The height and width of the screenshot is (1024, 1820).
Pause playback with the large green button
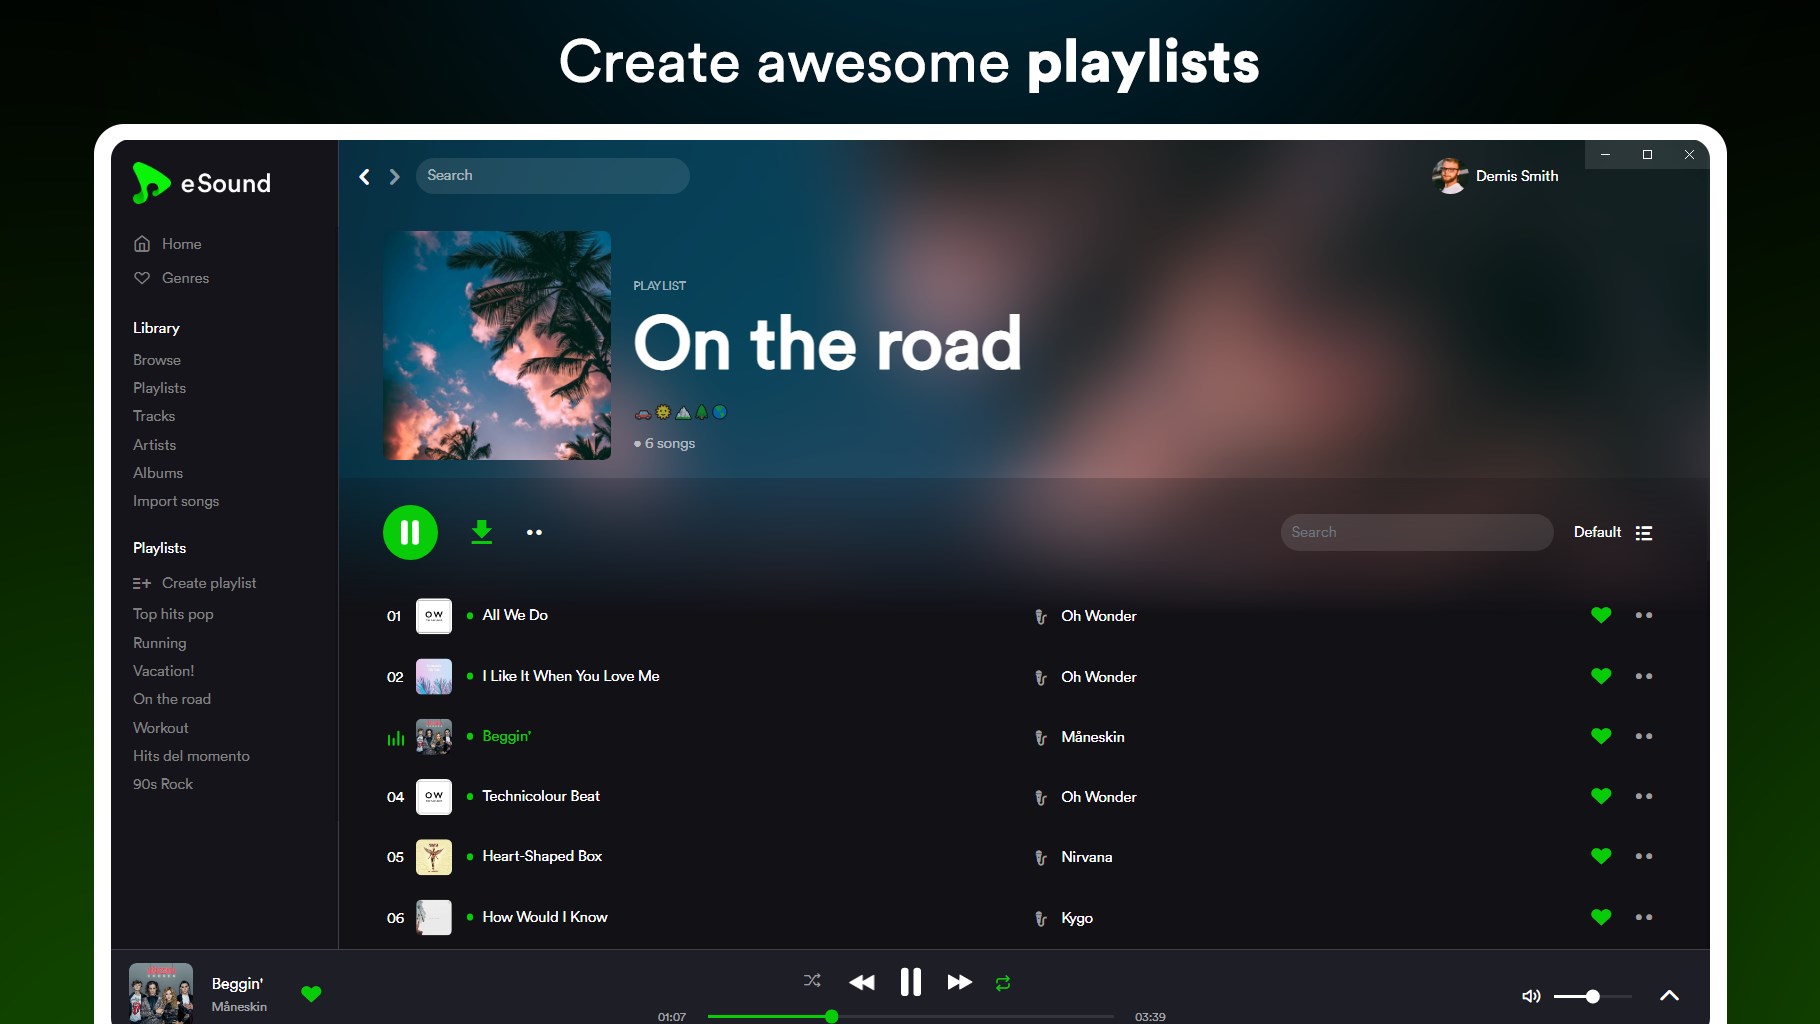tap(410, 532)
